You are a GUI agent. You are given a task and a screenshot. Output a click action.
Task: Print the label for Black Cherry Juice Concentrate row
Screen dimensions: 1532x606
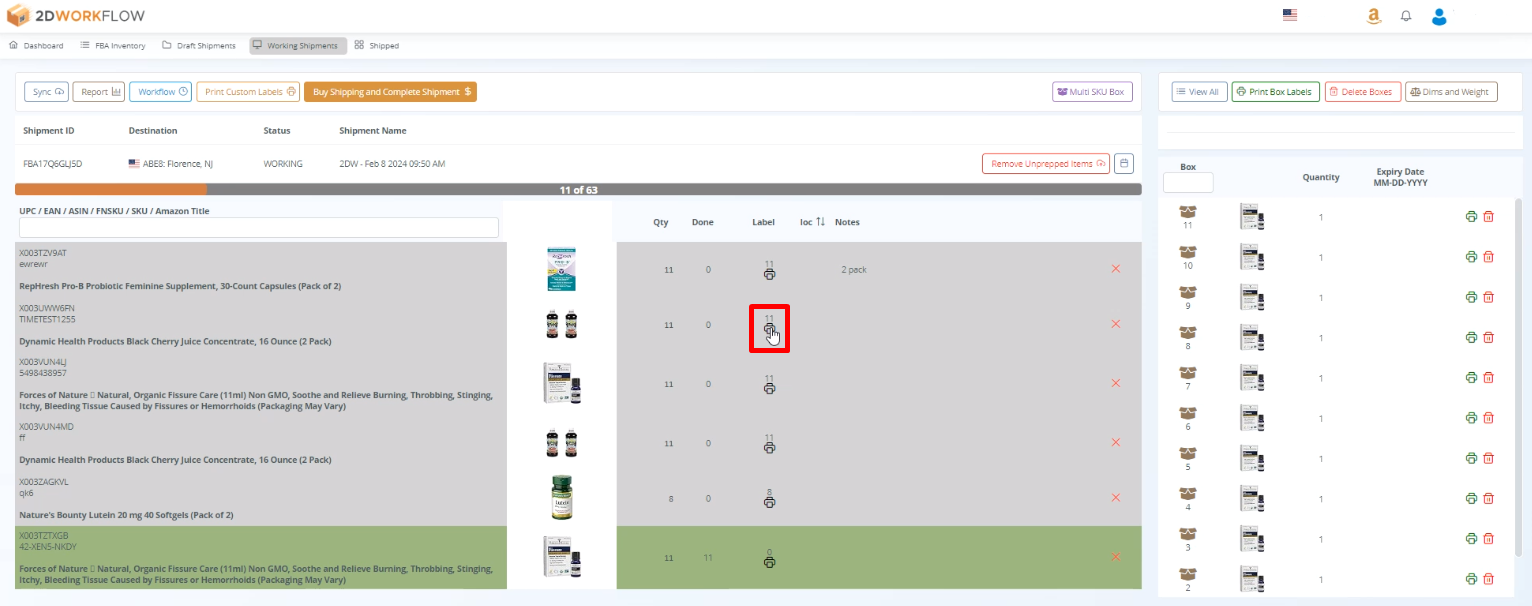pyautogui.click(x=769, y=329)
